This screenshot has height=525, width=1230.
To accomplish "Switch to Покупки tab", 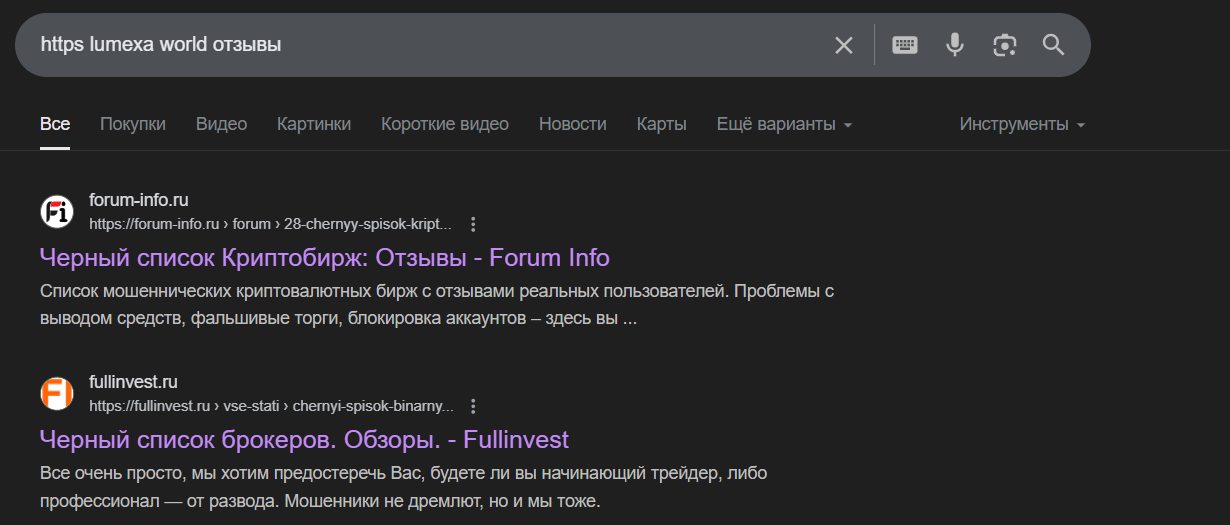I will pos(133,124).
